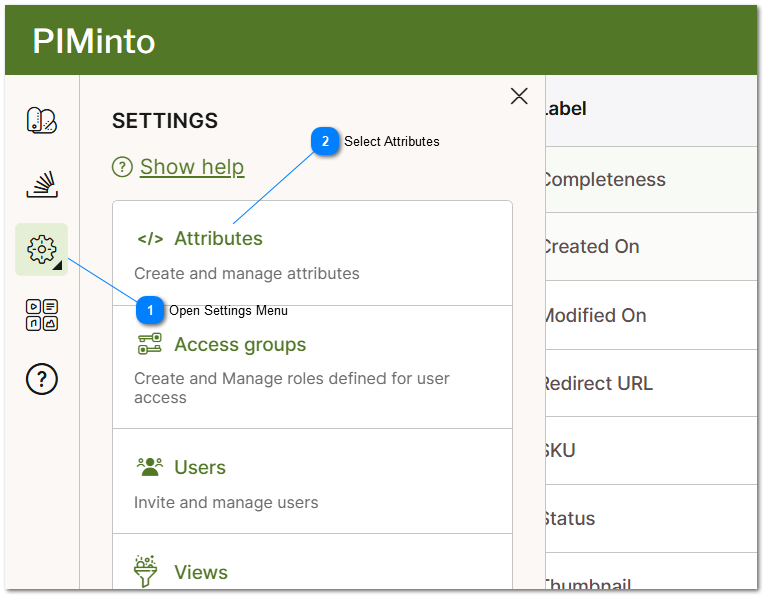766x598 pixels.
Task: Select the Completeness row
Action: (x=651, y=179)
